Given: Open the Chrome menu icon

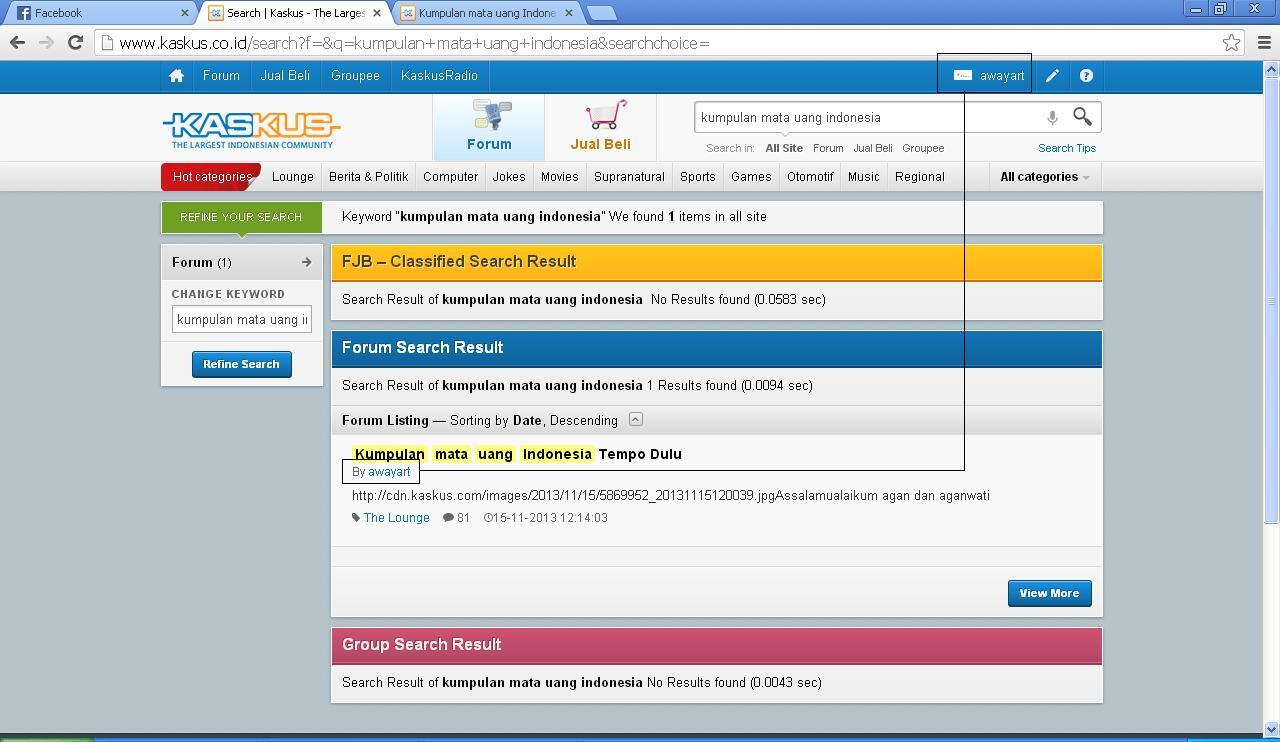Looking at the screenshot, I should pos(1263,43).
